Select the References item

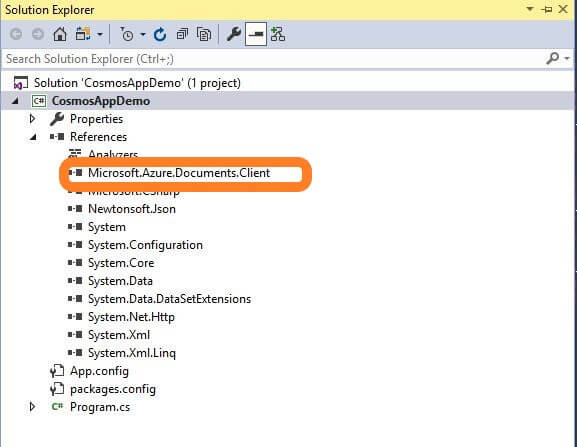coord(98,137)
